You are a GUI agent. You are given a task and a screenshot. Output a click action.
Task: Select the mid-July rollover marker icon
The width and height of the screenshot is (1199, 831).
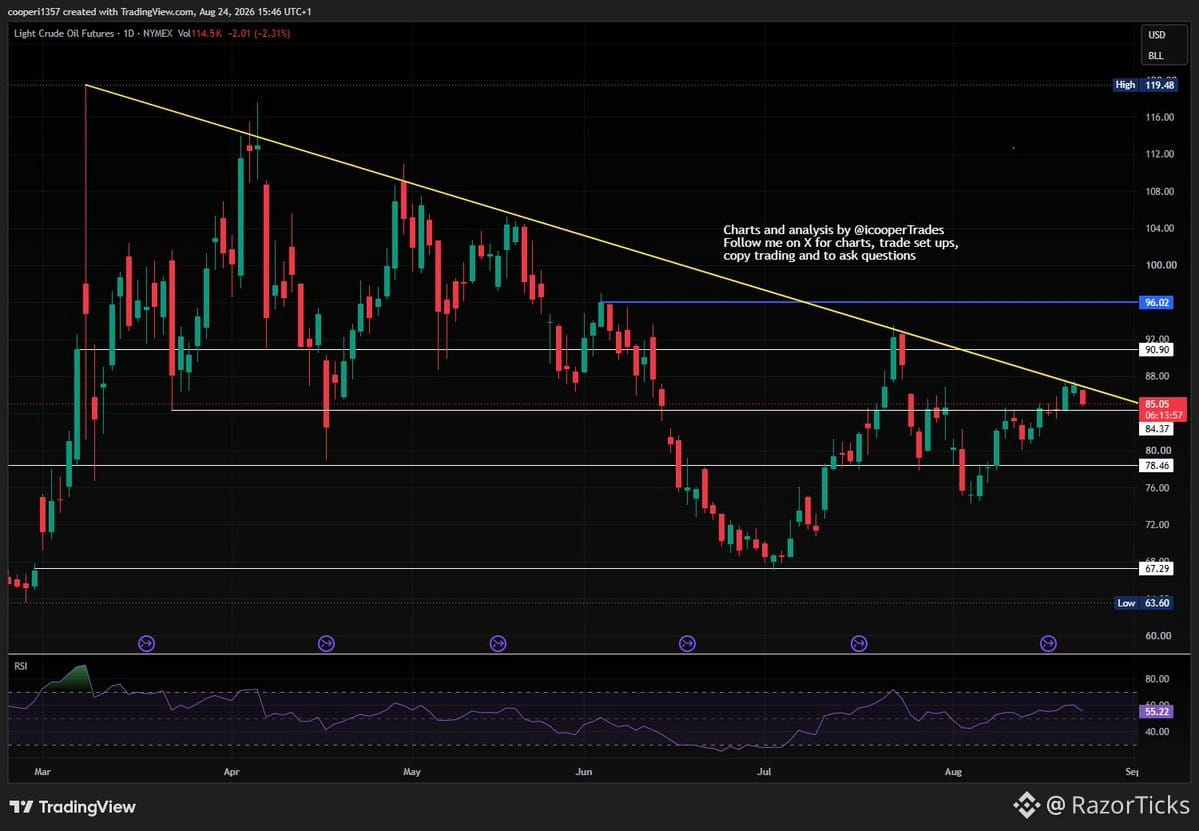[859, 644]
